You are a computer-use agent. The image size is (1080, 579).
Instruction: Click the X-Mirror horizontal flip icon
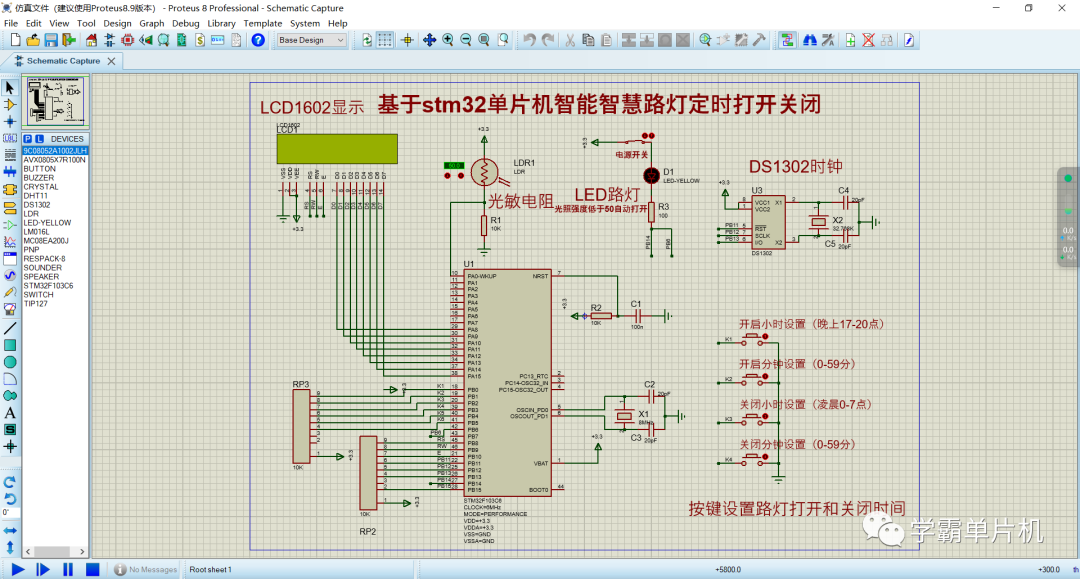tap(10, 531)
